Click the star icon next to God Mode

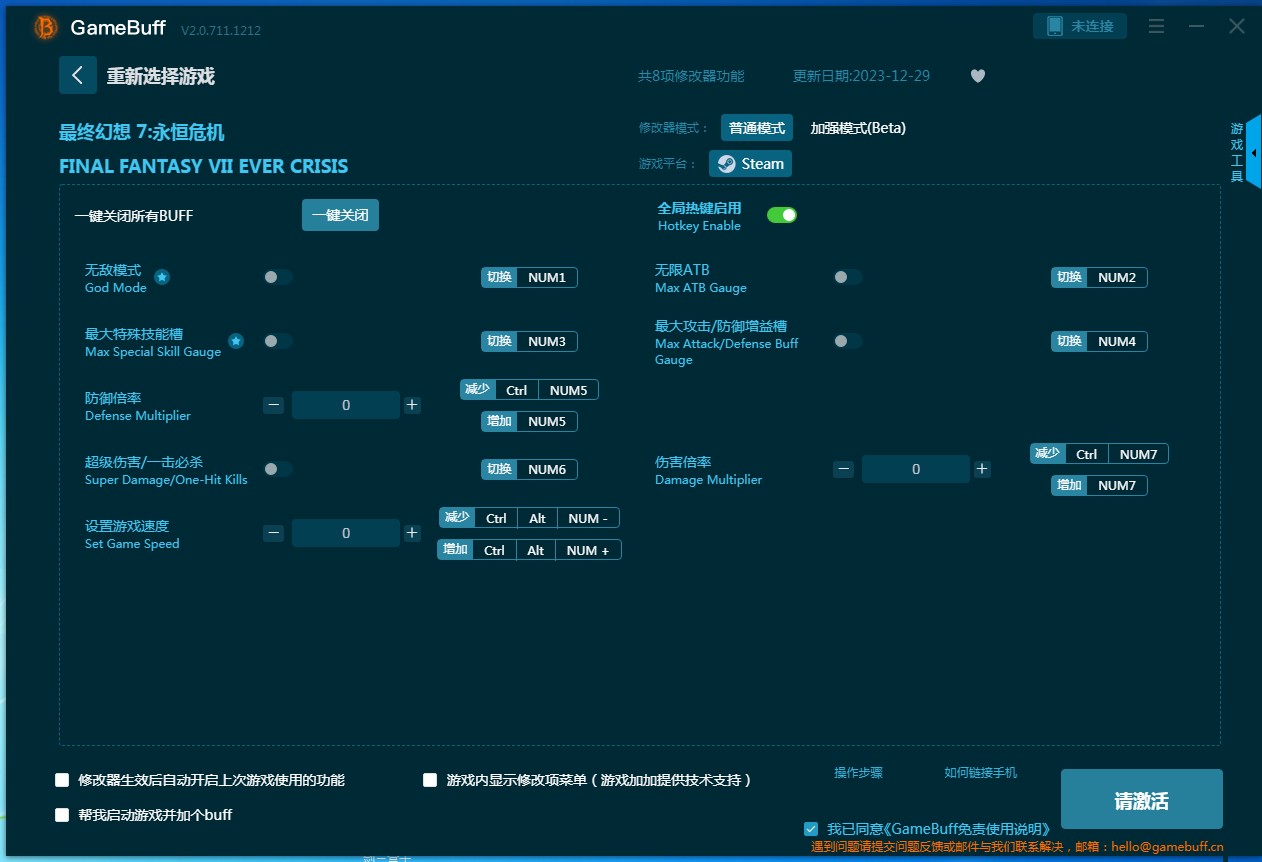click(x=162, y=277)
